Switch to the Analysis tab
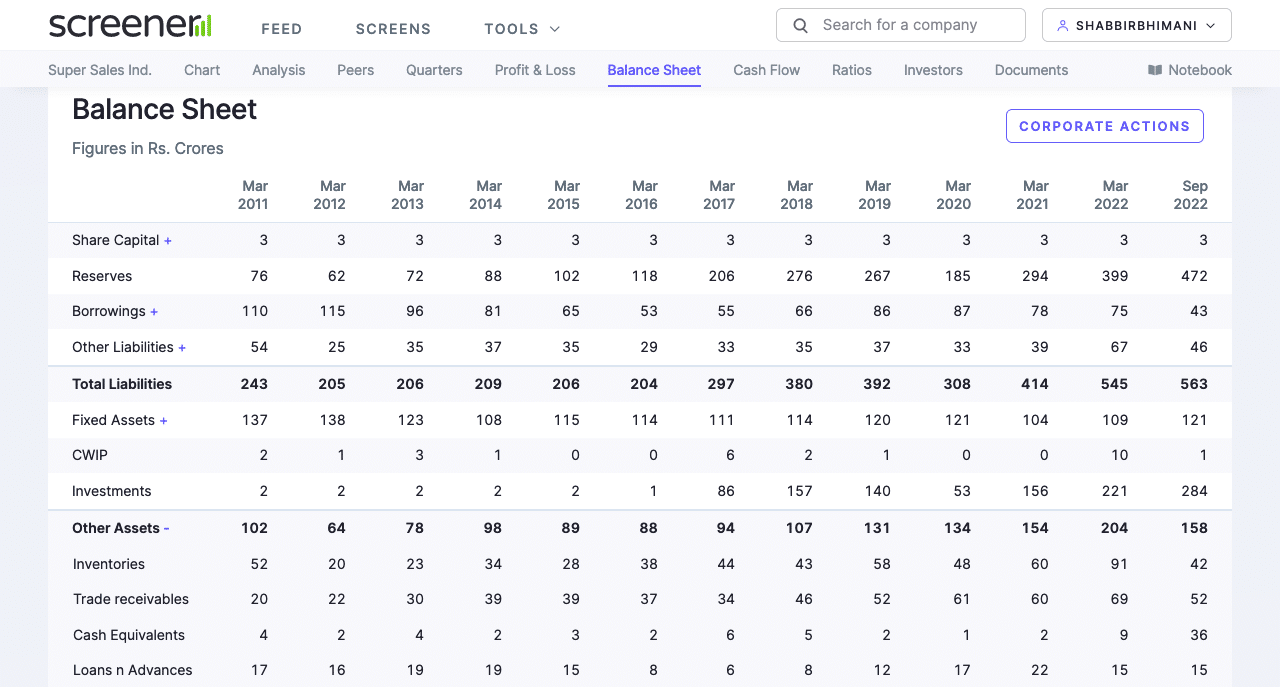Viewport: 1280px width, 687px height. tap(279, 70)
